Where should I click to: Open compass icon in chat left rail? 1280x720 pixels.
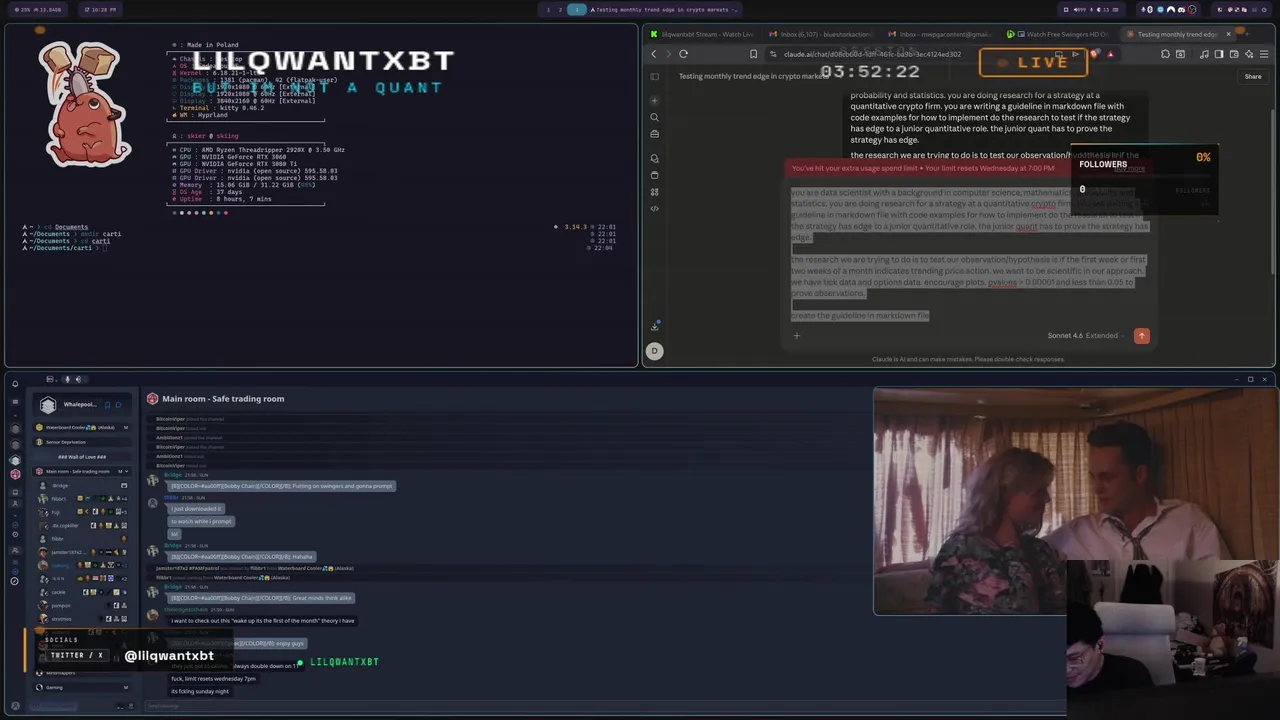[x=15, y=581]
